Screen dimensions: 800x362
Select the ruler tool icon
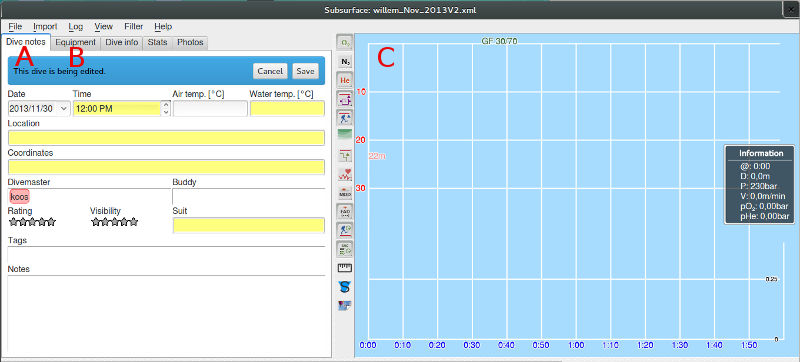345,268
